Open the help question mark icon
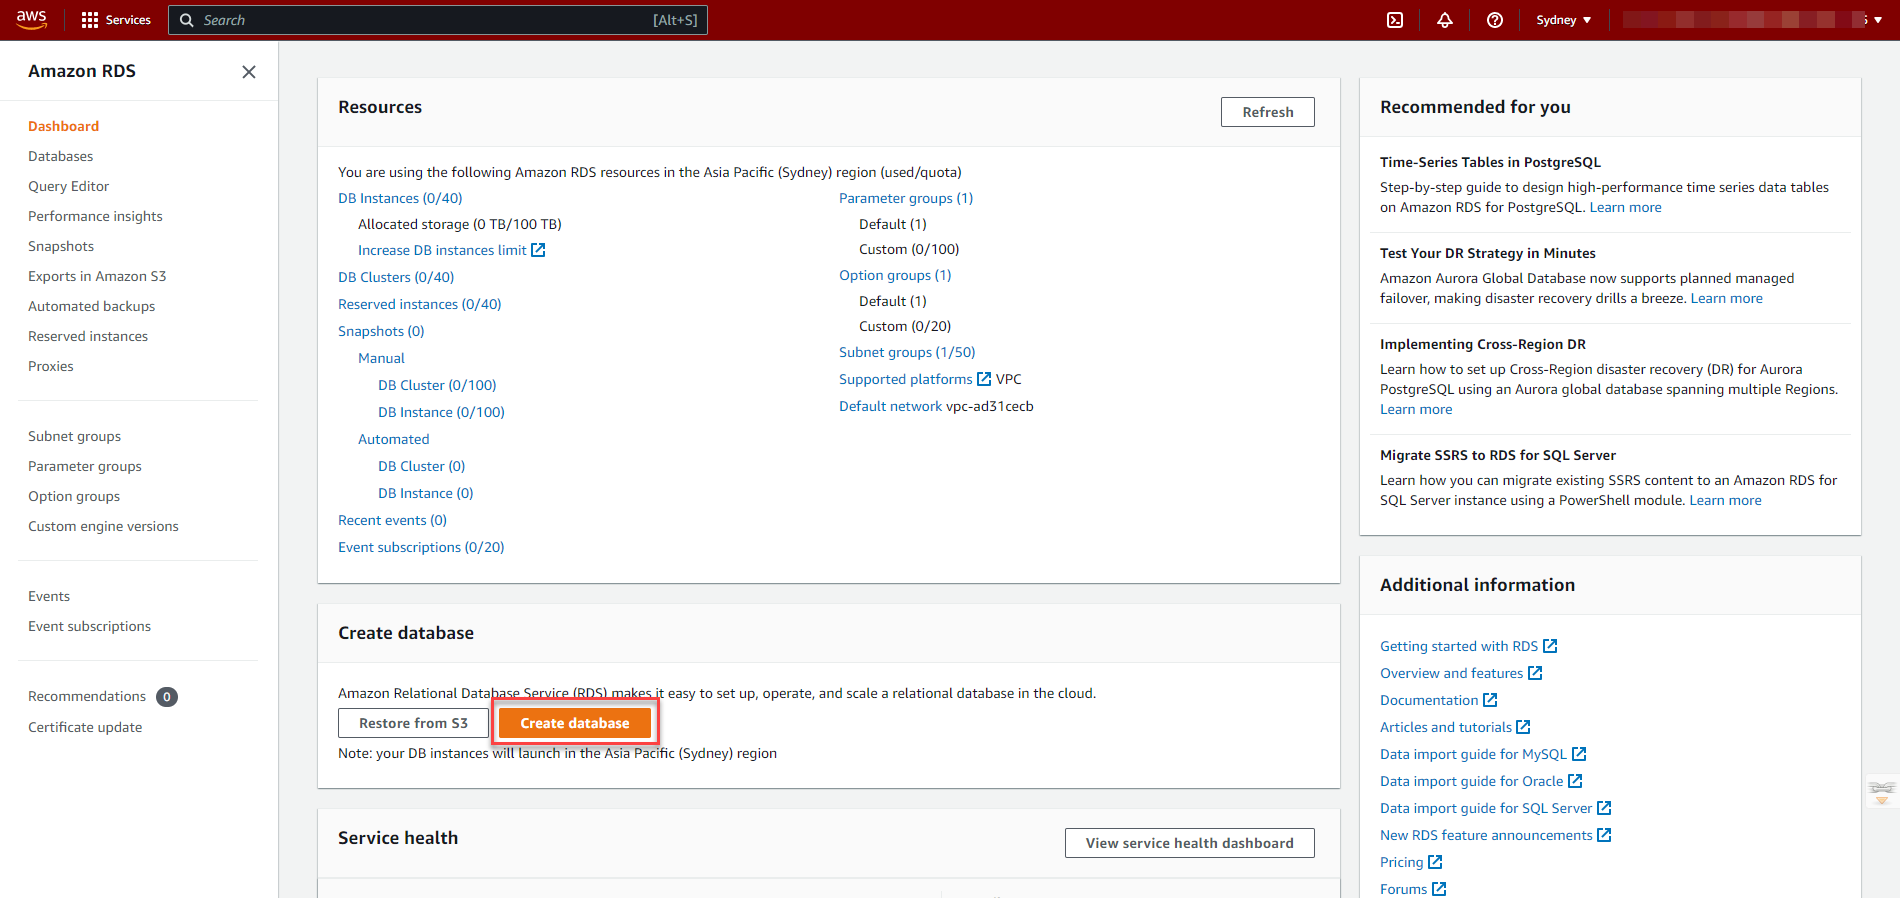 coord(1495,20)
